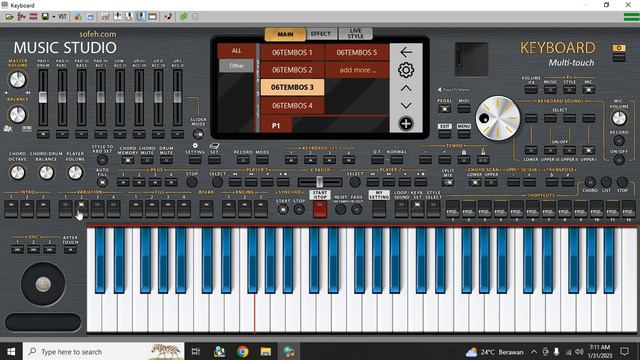
Task: Click the 'add more ...' entry
Action: [357, 70]
